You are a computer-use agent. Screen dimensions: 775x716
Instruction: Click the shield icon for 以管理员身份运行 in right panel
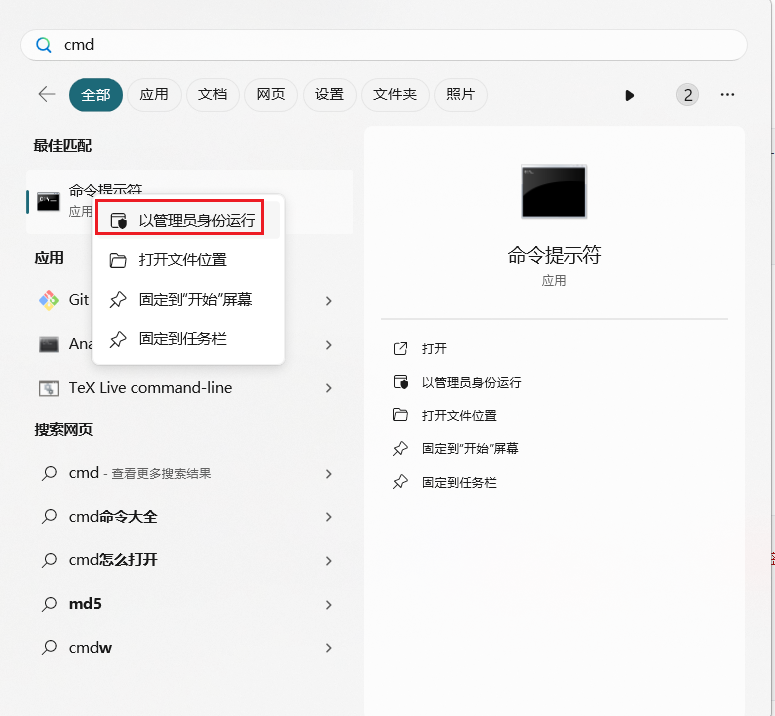(401, 382)
